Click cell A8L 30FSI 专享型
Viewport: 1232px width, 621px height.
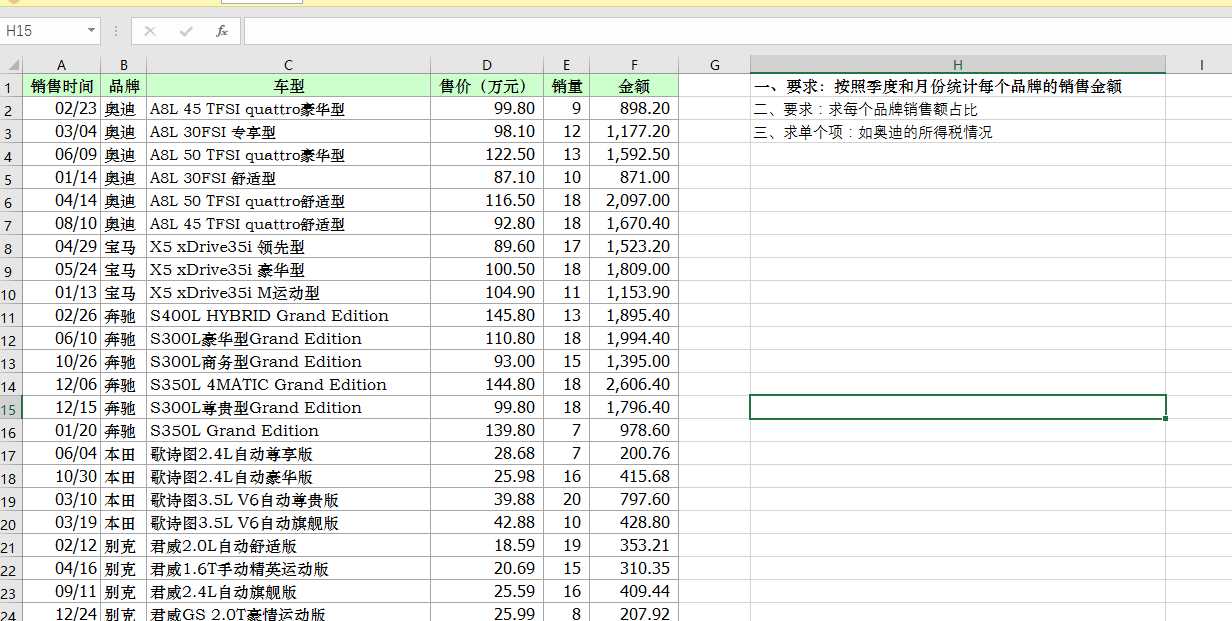[x=288, y=132]
